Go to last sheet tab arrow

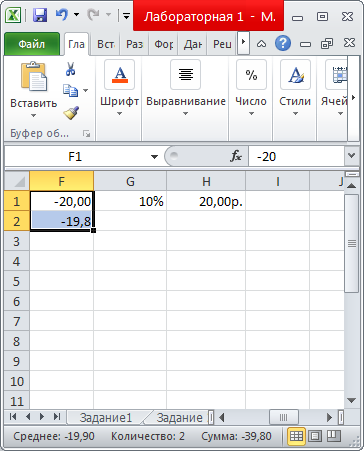click(57, 417)
